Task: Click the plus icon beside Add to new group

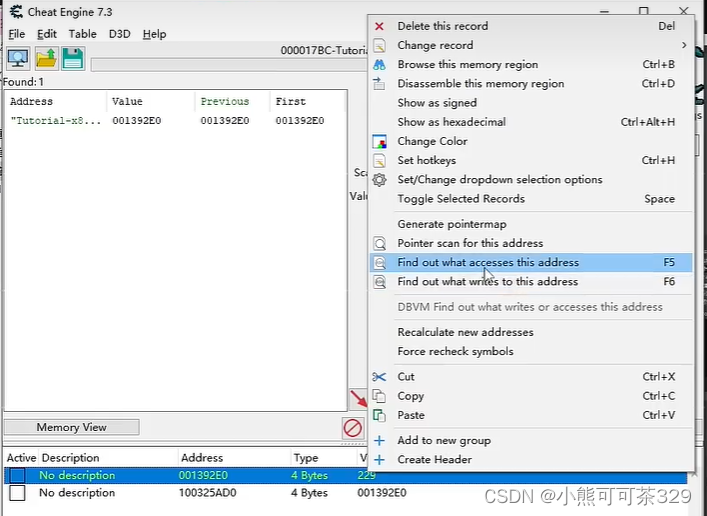Action: coord(379,441)
